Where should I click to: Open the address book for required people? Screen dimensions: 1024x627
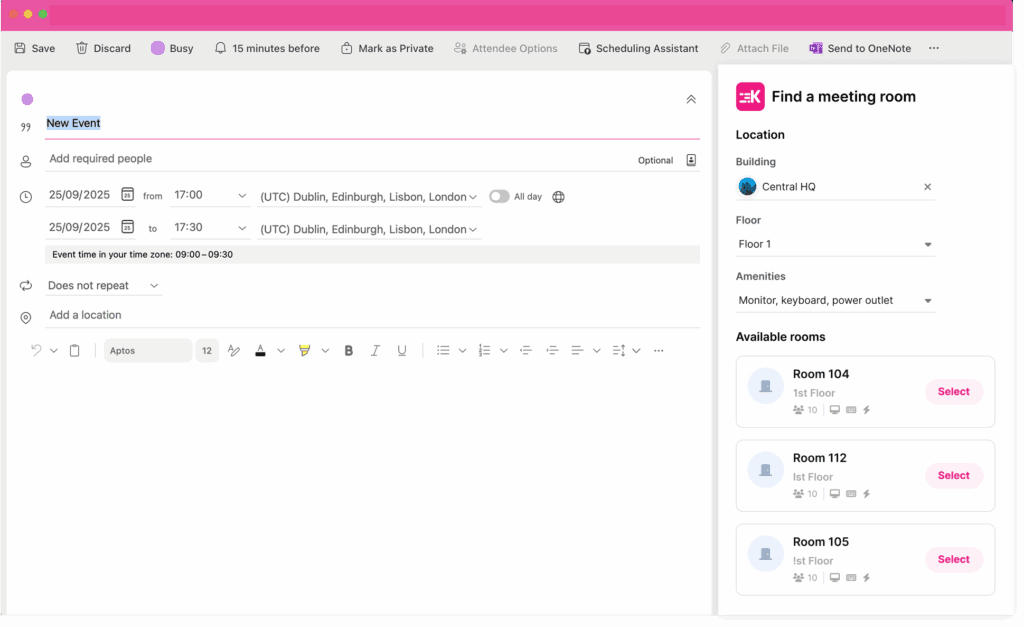point(690,159)
